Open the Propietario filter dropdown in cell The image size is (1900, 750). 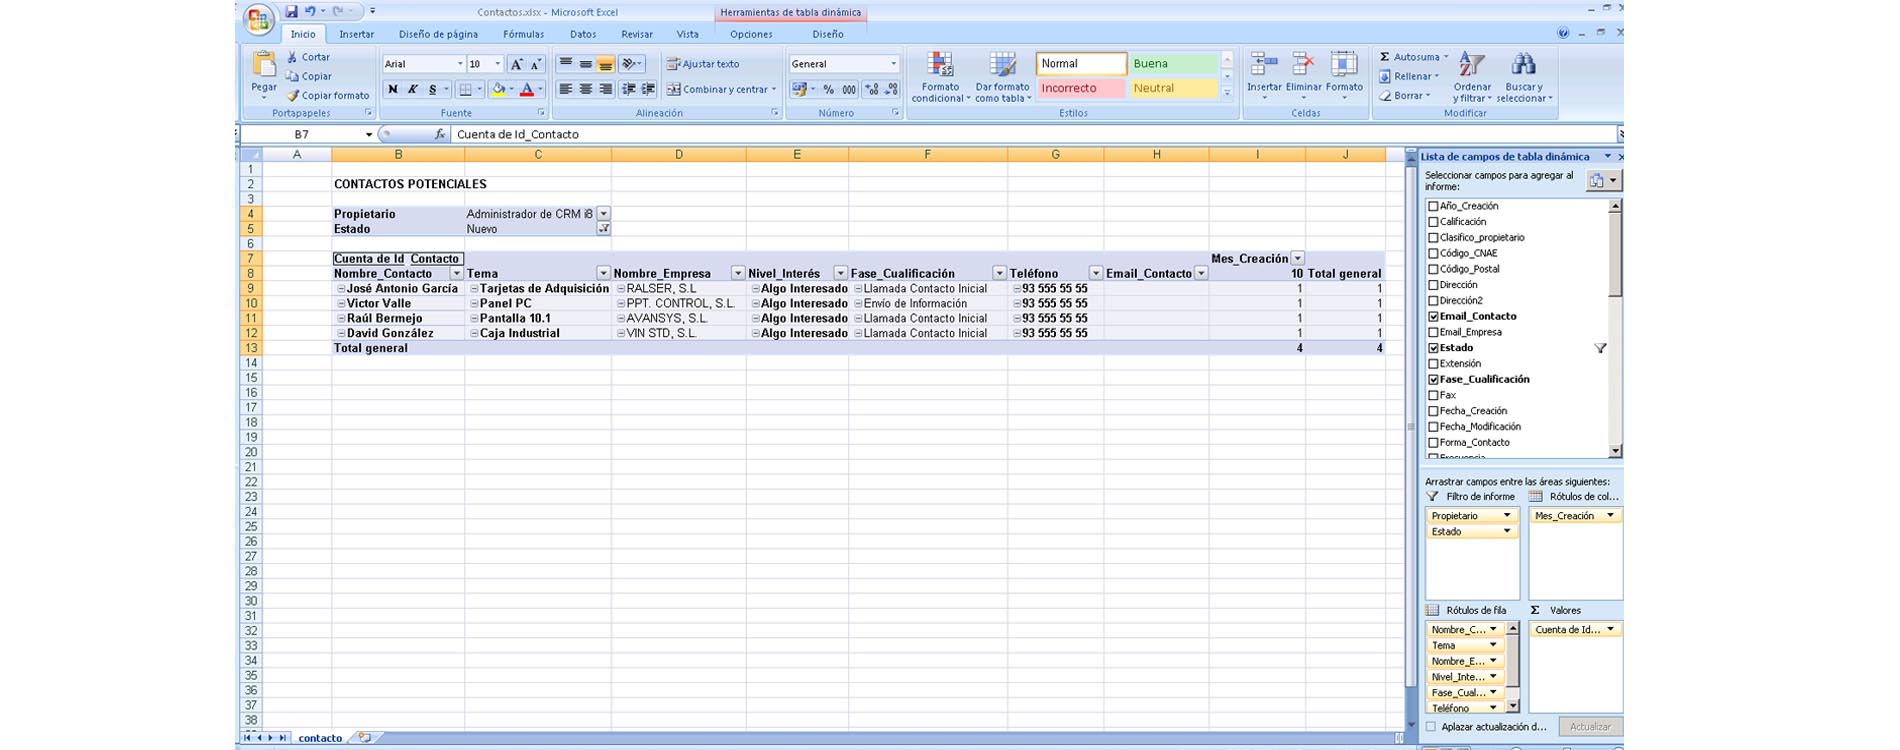(x=603, y=214)
